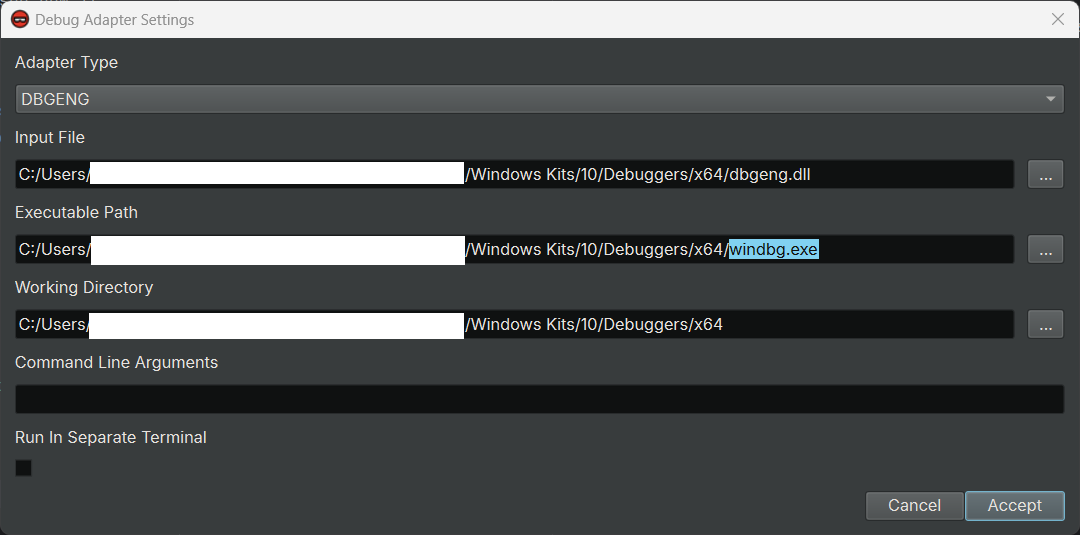Click the Command Line Arguments label
This screenshot has height=535, width=1080.
coord(116,362)
